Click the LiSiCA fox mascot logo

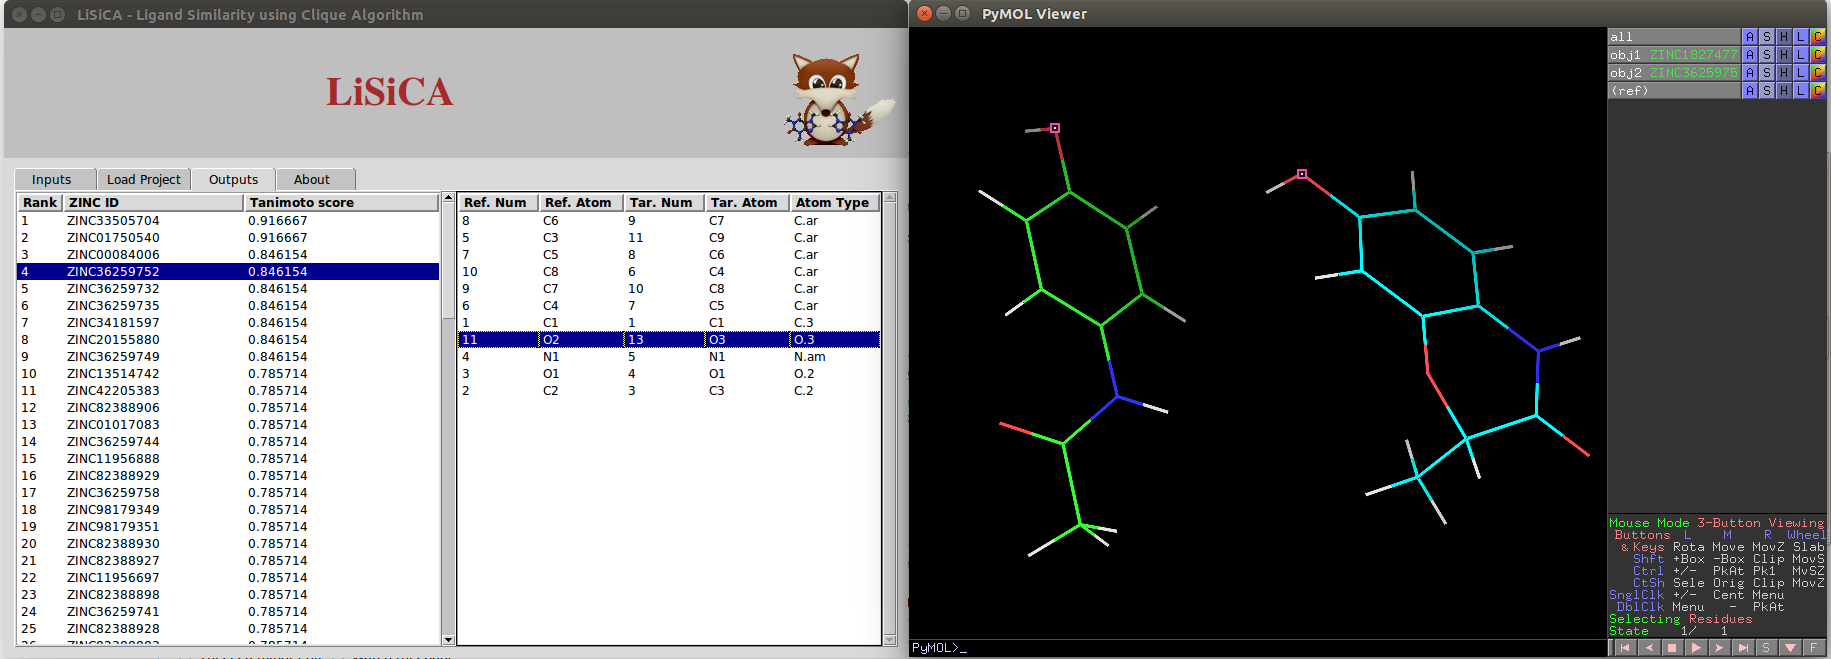(x=834, y=100)
